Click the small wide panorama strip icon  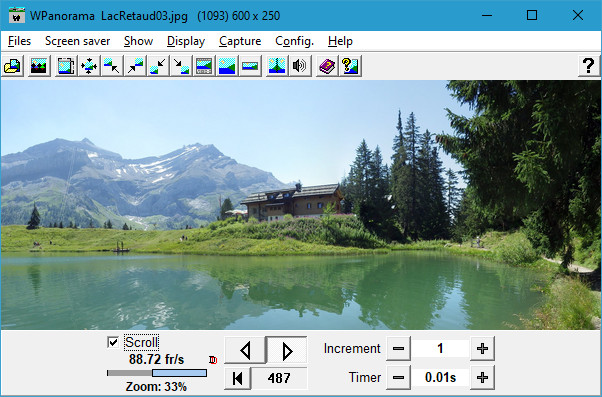(250, 66)
